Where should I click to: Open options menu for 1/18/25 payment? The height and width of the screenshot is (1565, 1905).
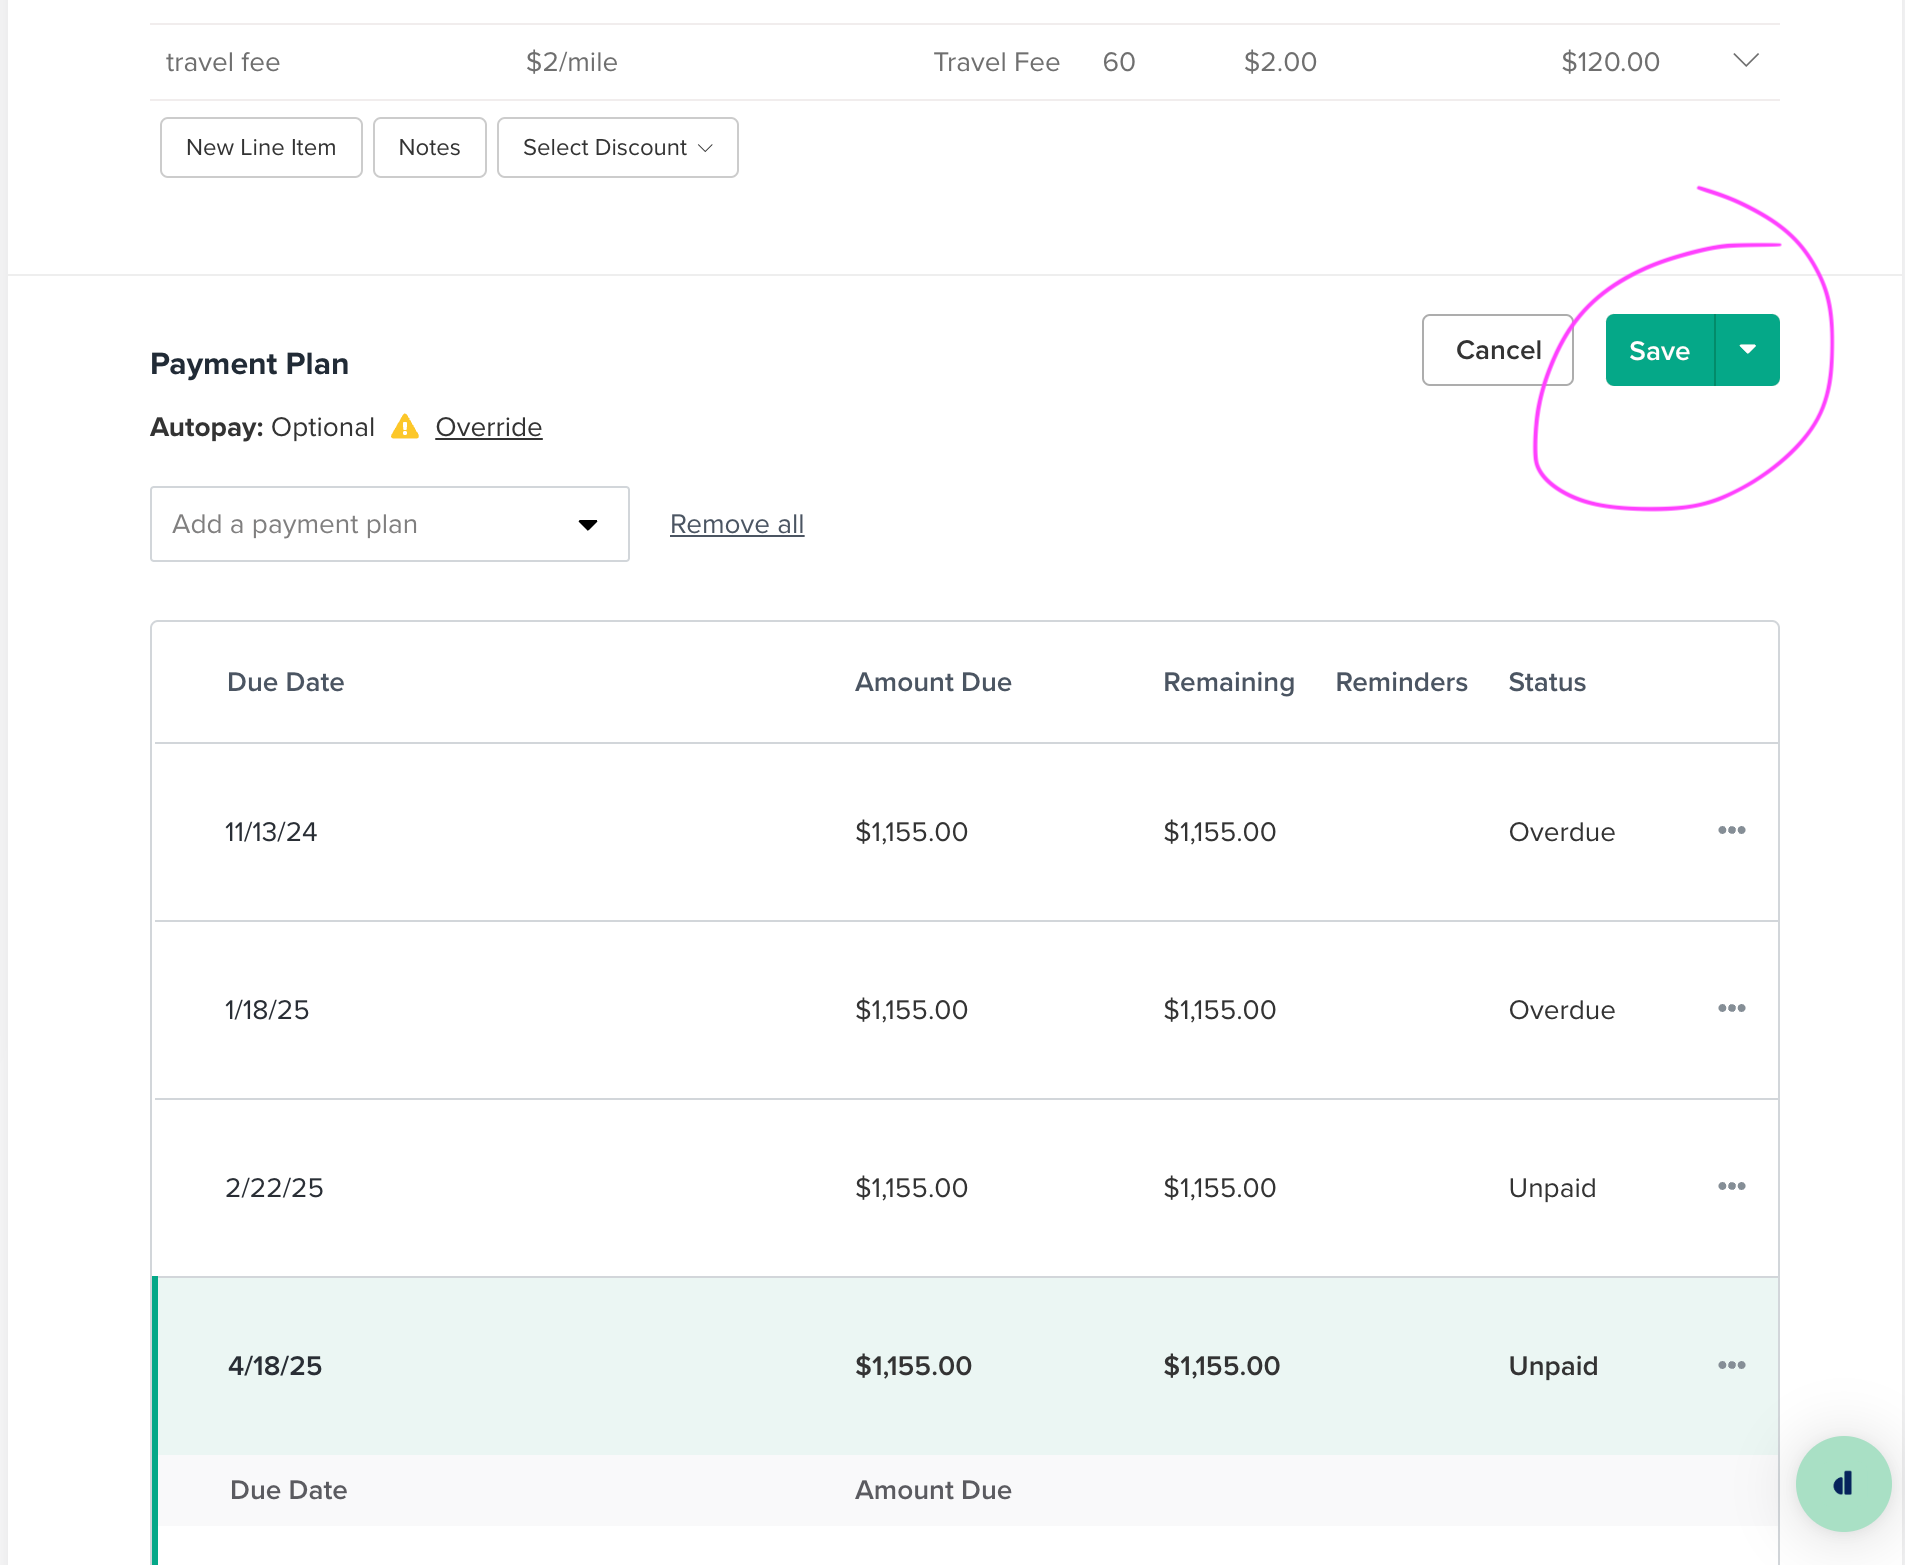[x=1731, y=1009]
